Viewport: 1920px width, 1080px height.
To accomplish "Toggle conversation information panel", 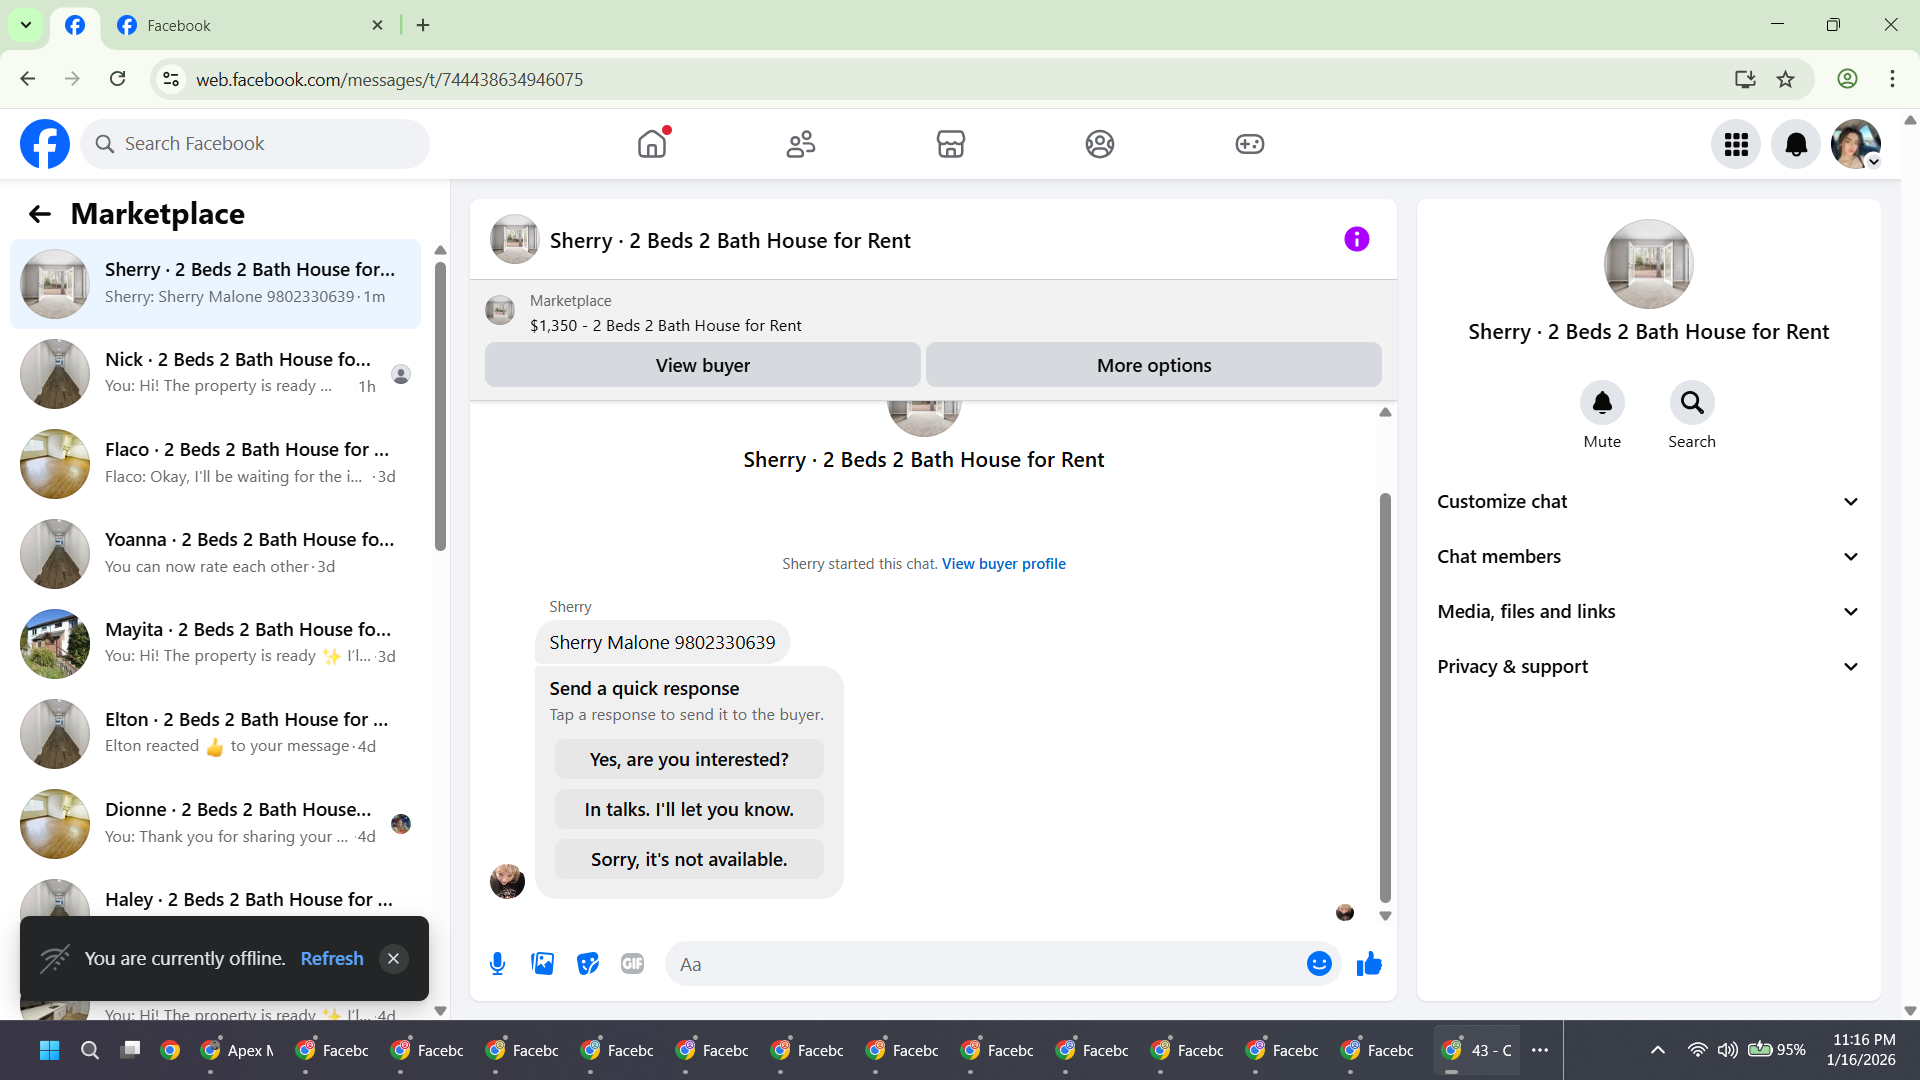I will coord(1356,240).
